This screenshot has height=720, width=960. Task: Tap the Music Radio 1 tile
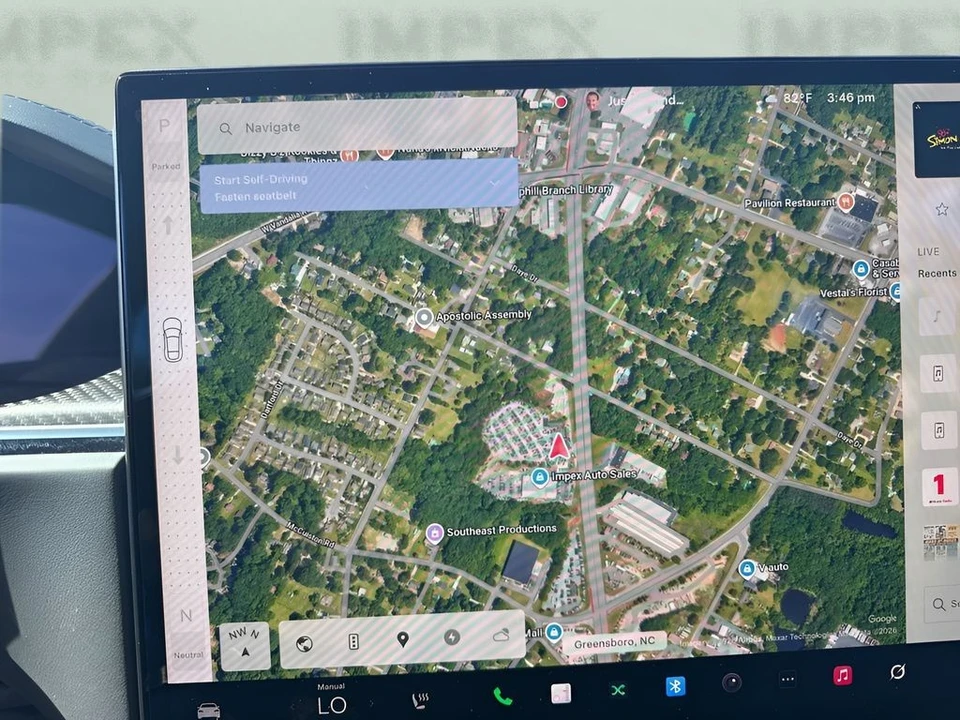tap(940, 487)
